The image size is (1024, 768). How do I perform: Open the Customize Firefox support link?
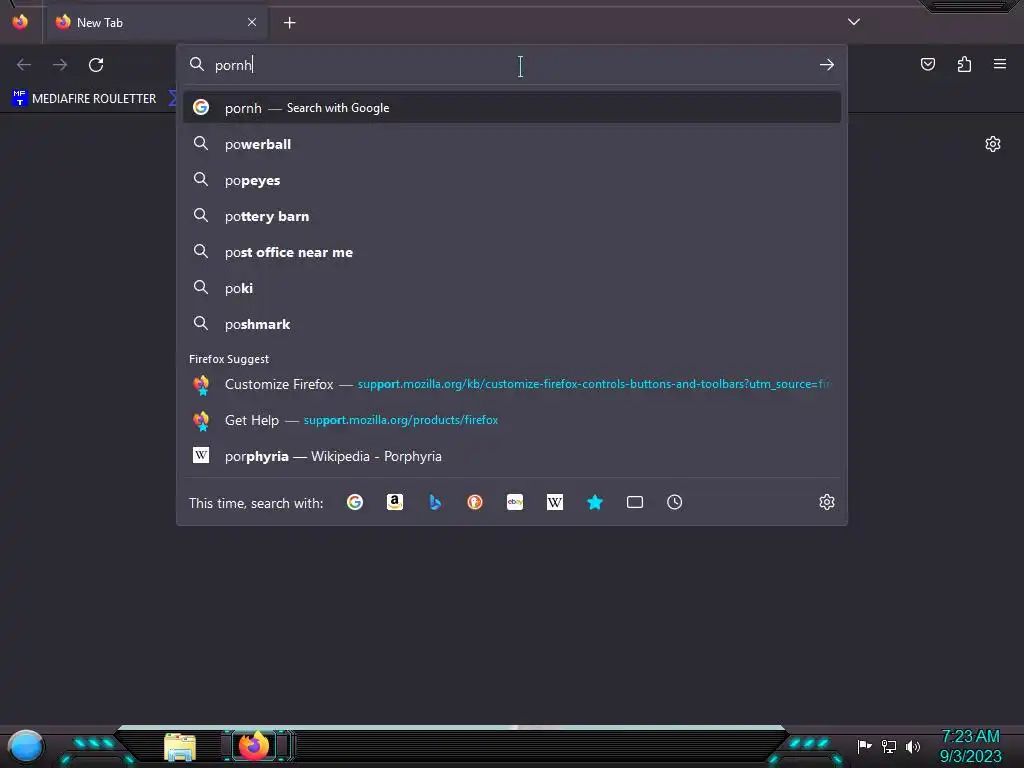(x=512, y=384)
